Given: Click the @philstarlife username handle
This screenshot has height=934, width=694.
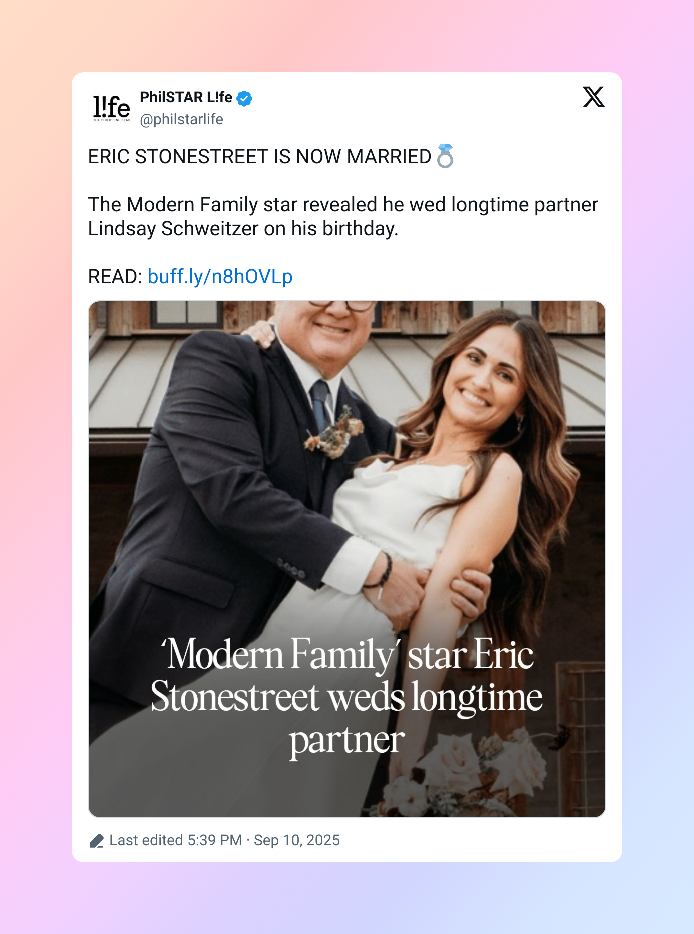Looking at the screenshot, I should [182, 117].
